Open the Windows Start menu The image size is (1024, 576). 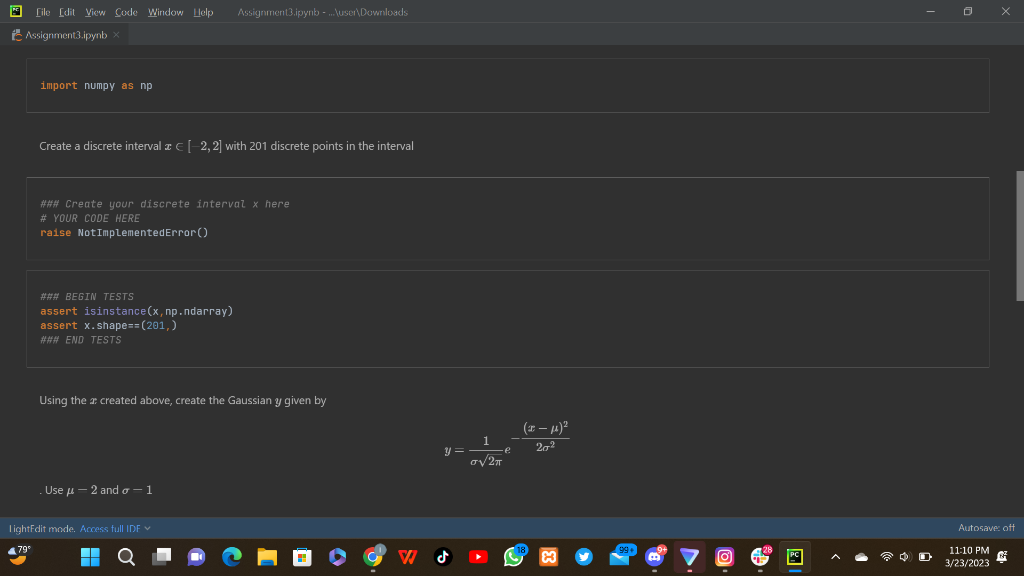point(89,558)
